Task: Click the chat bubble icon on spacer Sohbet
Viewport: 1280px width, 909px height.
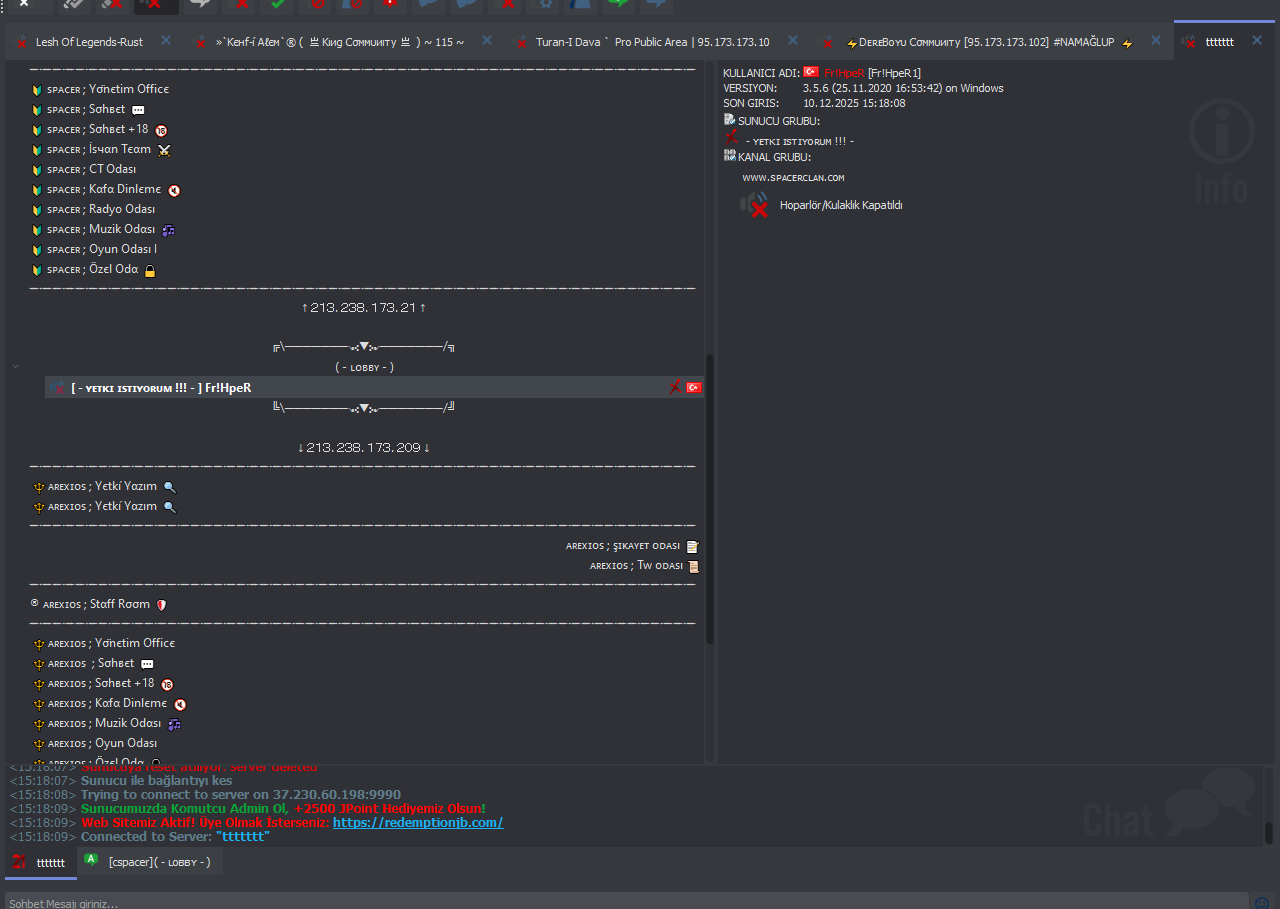Action: point(138,110)
